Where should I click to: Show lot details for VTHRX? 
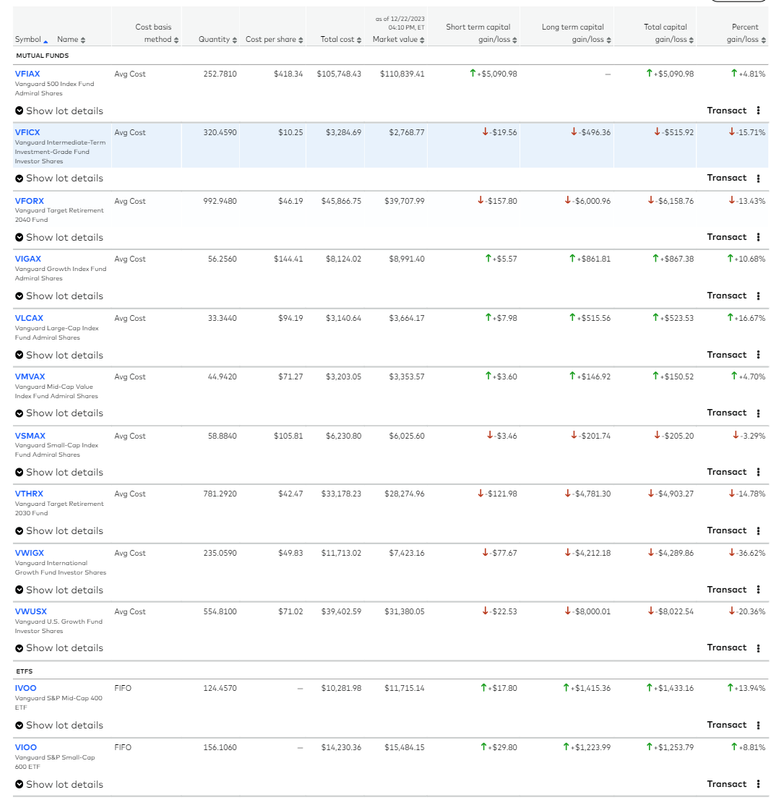click(x=59, y=531)
